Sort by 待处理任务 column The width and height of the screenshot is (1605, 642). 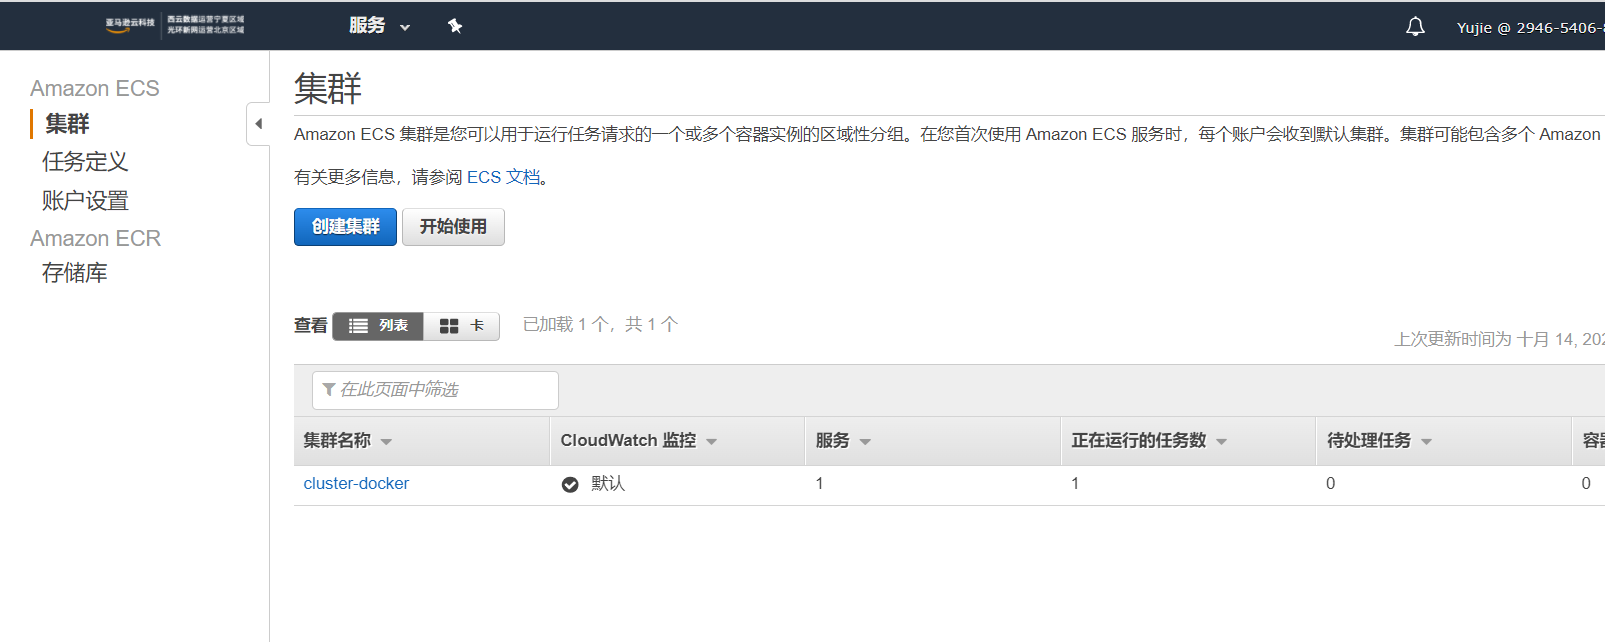tap(1379, 441)
